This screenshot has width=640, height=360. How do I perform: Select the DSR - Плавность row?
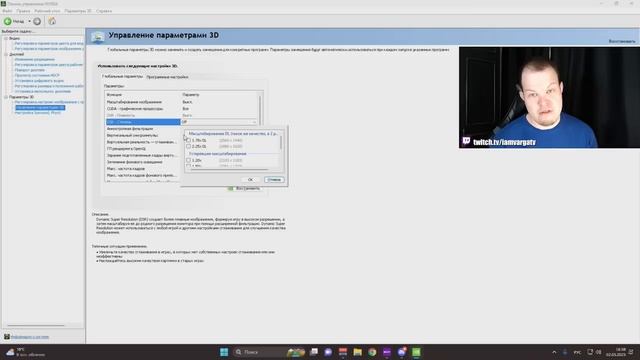(x=182, y=116)
